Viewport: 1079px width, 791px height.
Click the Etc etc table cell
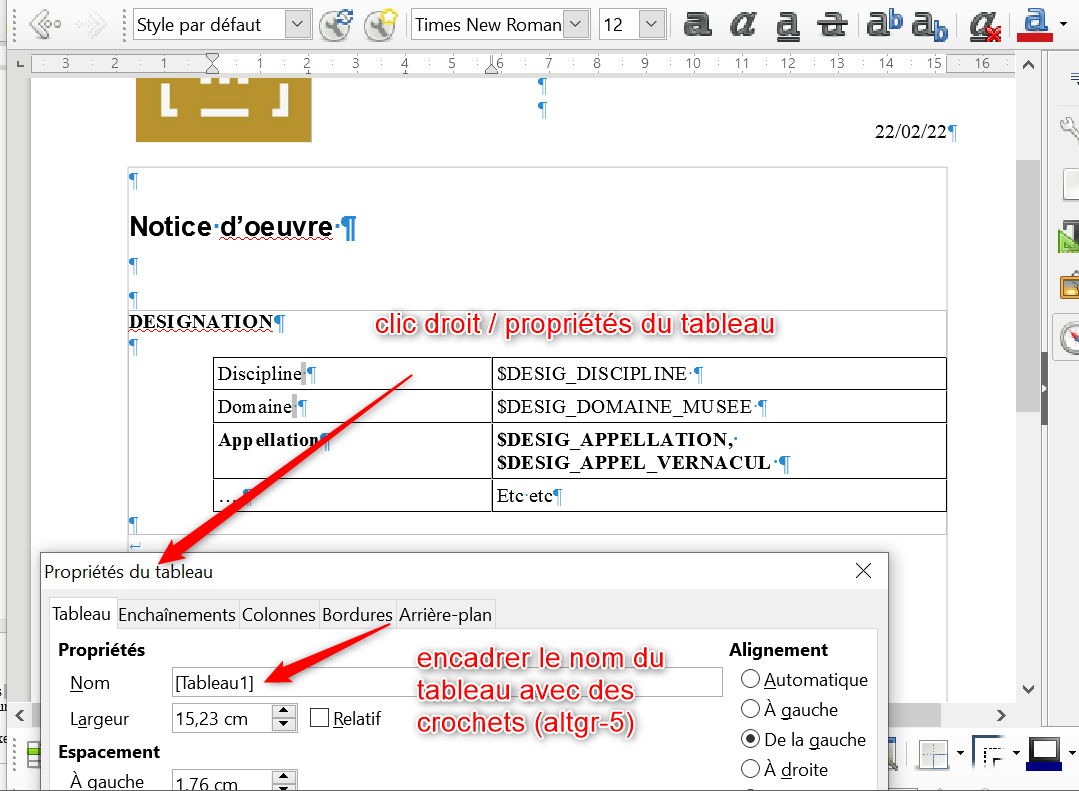(719, 495)
